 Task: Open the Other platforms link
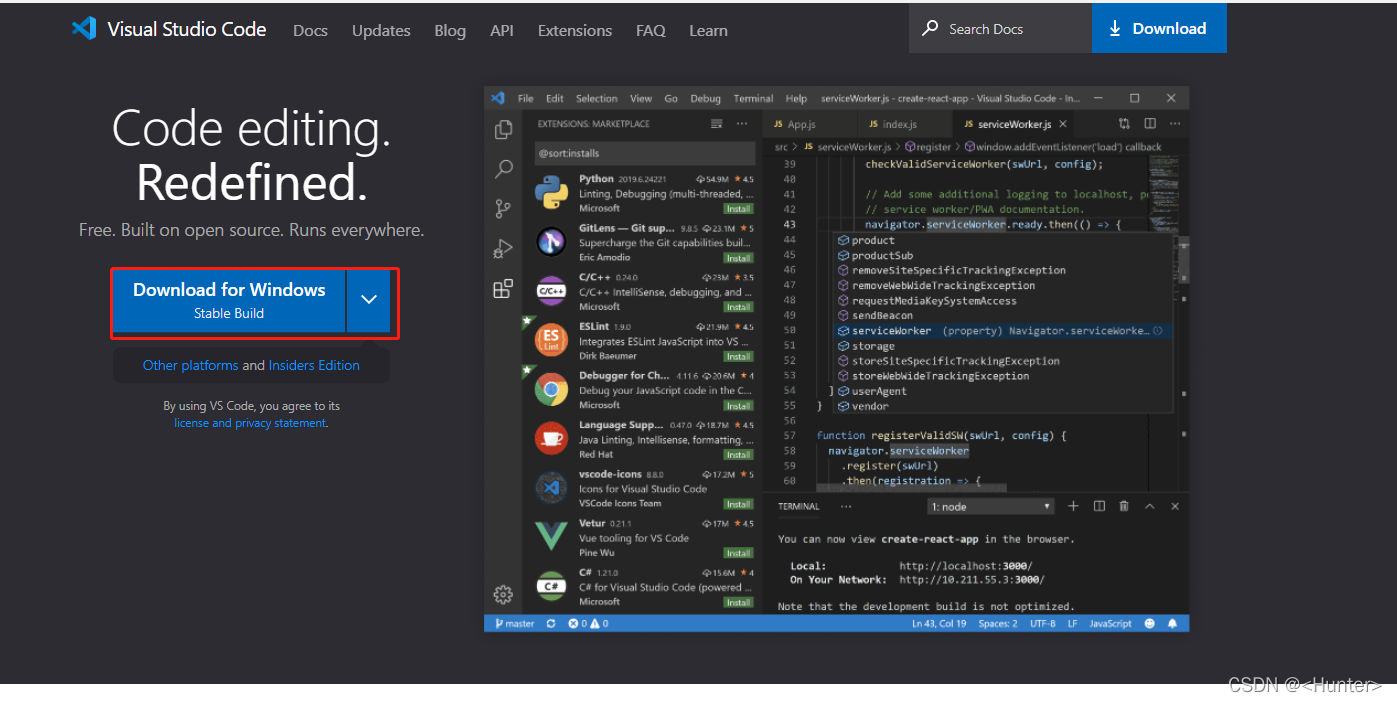pos(191,365)
